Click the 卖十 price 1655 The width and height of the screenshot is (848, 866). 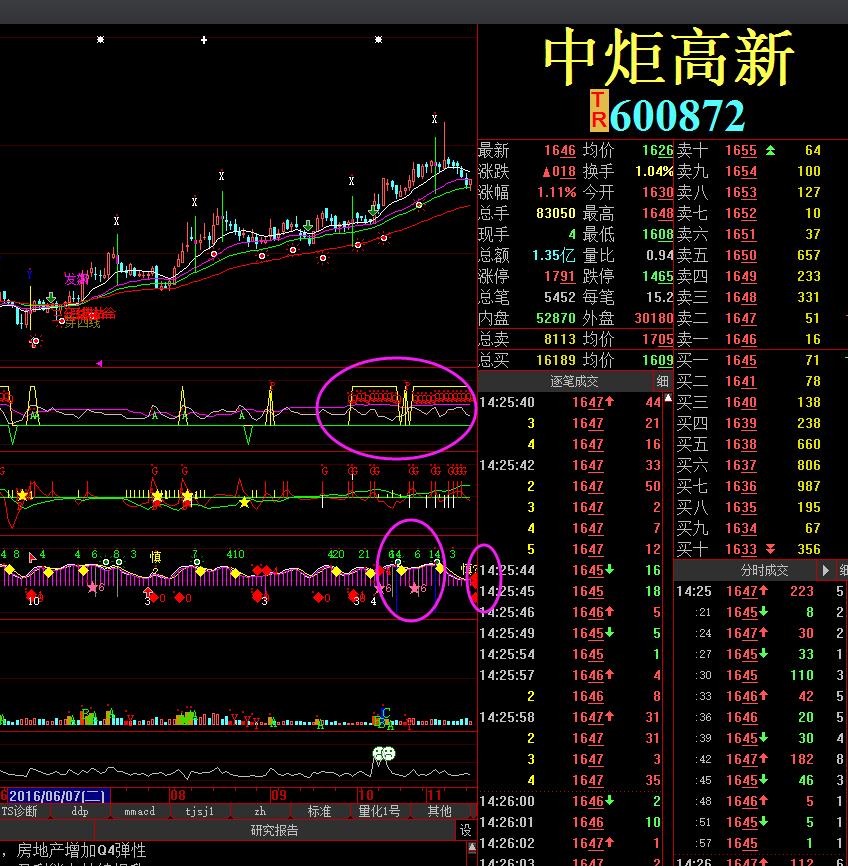741,150
